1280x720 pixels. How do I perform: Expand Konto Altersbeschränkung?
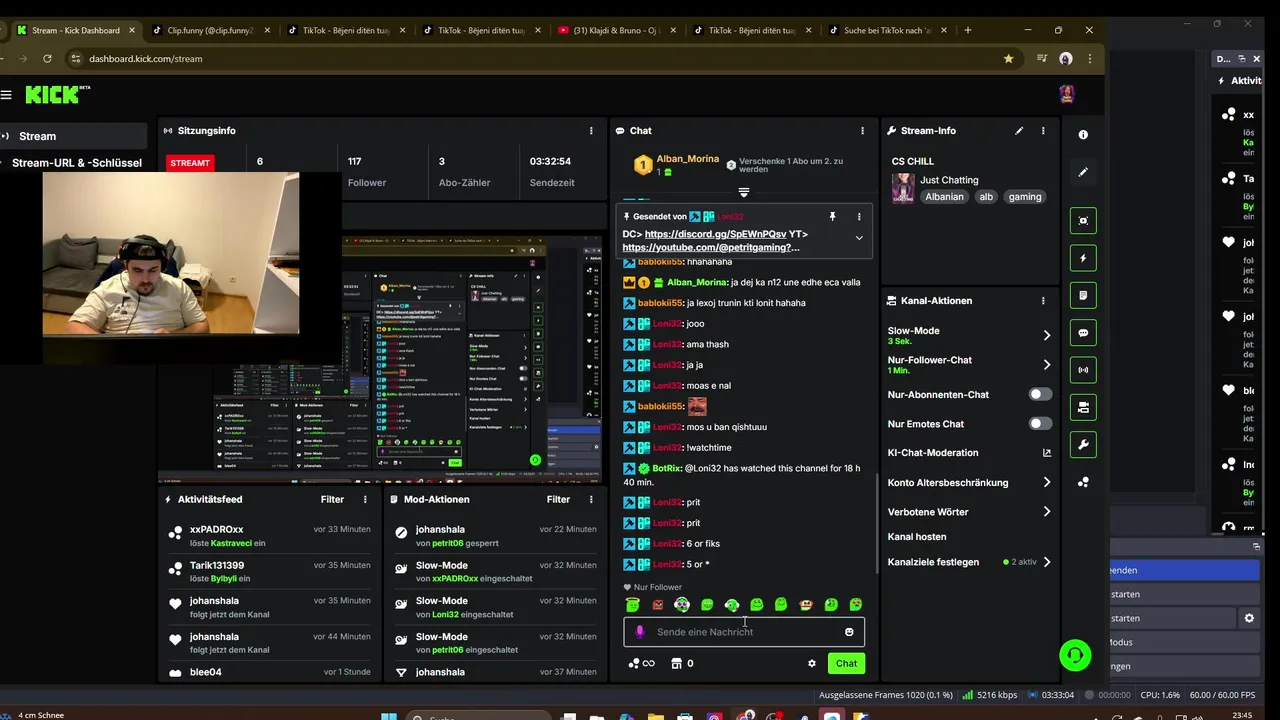tap(1047, 482)
